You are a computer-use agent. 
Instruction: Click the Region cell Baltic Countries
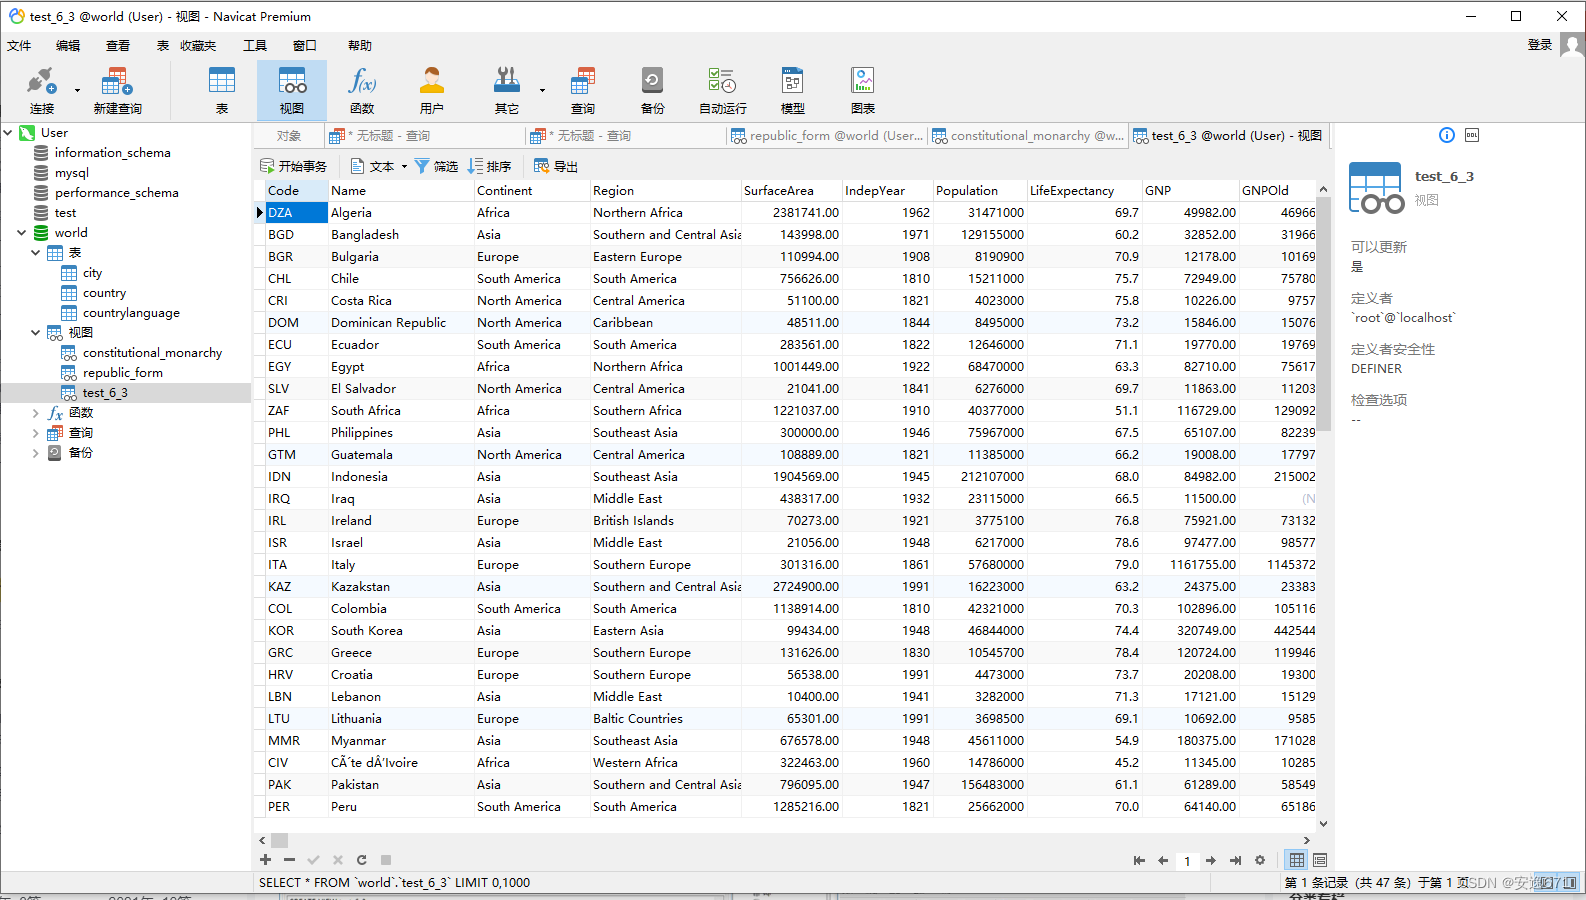tap(665, 718)
